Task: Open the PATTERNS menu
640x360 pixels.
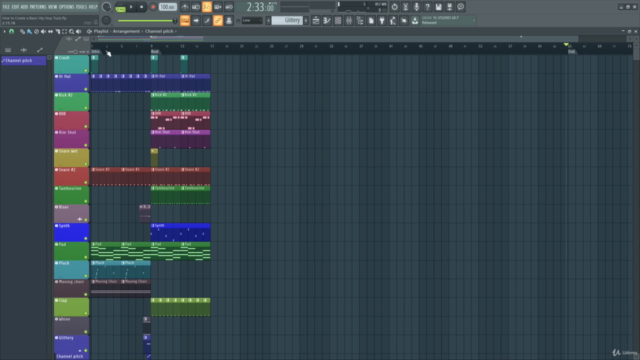Action: [38, 7]
